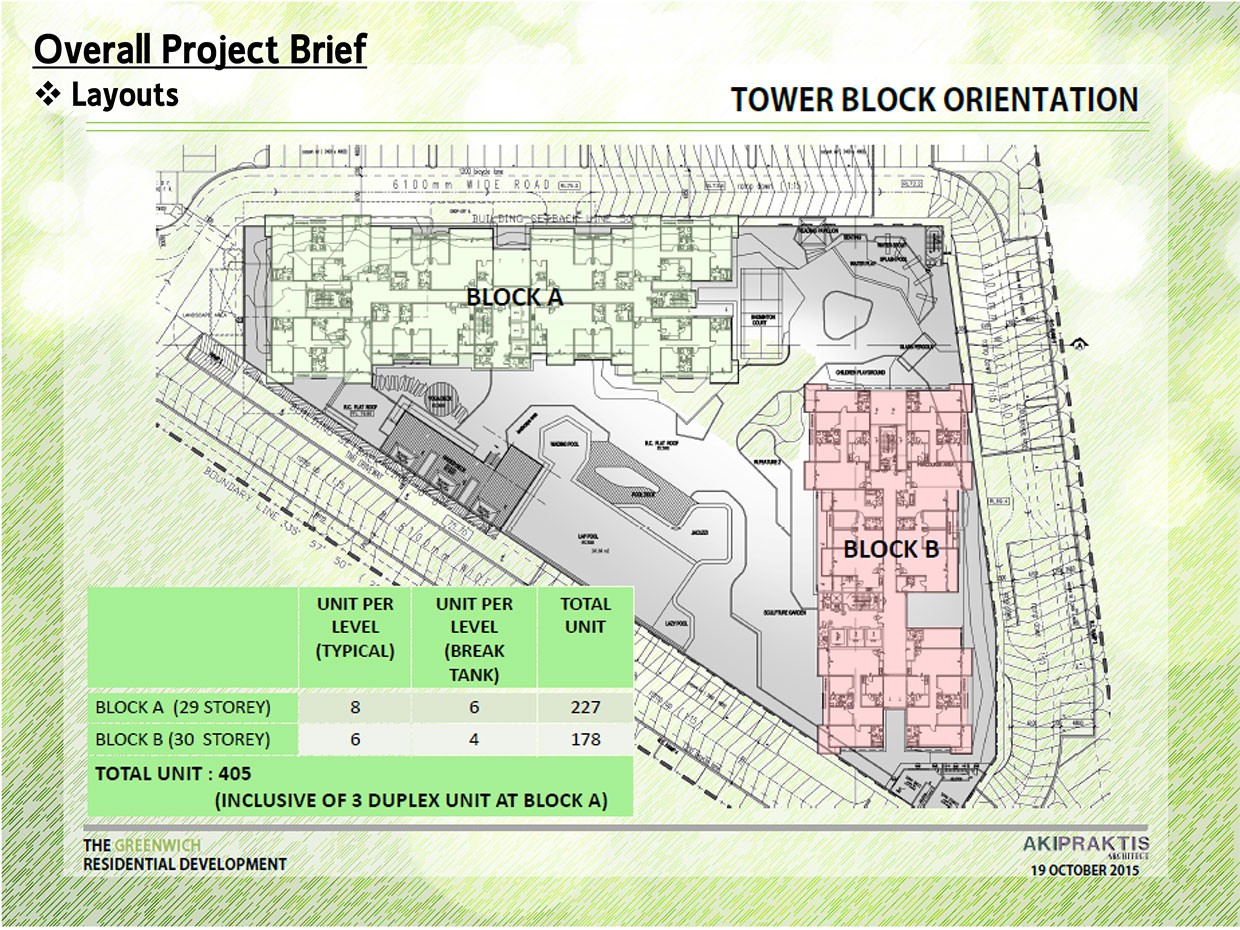
Task: Select the UNIT PER LEVEL (BREAK TANK) header
Action: [474, 638]
